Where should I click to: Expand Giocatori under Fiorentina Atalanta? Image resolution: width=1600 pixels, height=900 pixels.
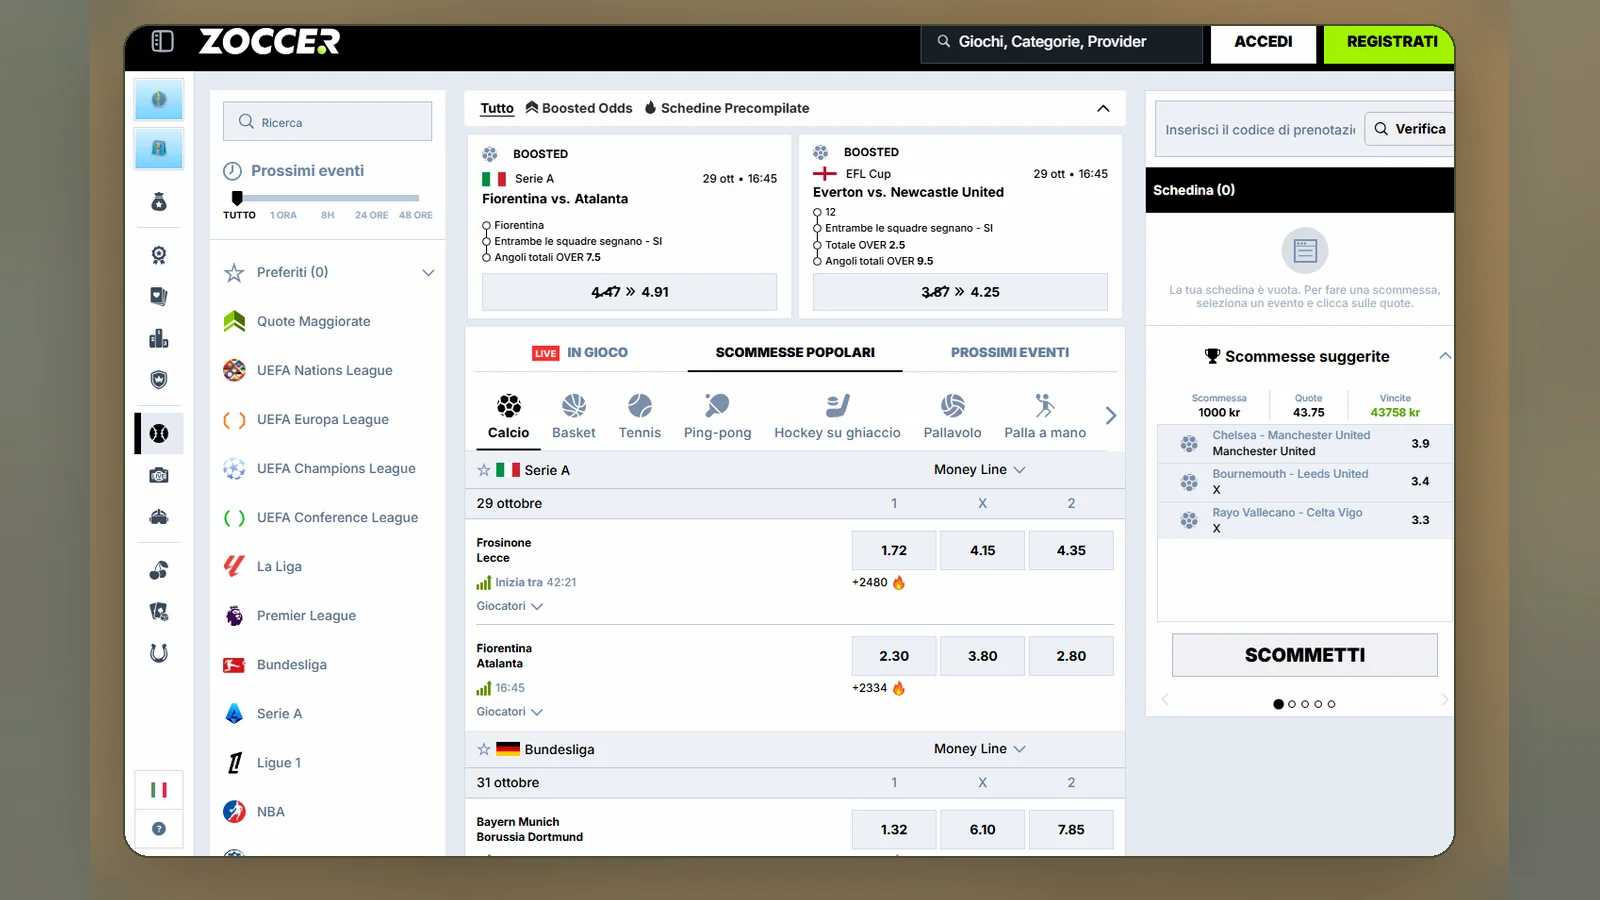point(510,712)
